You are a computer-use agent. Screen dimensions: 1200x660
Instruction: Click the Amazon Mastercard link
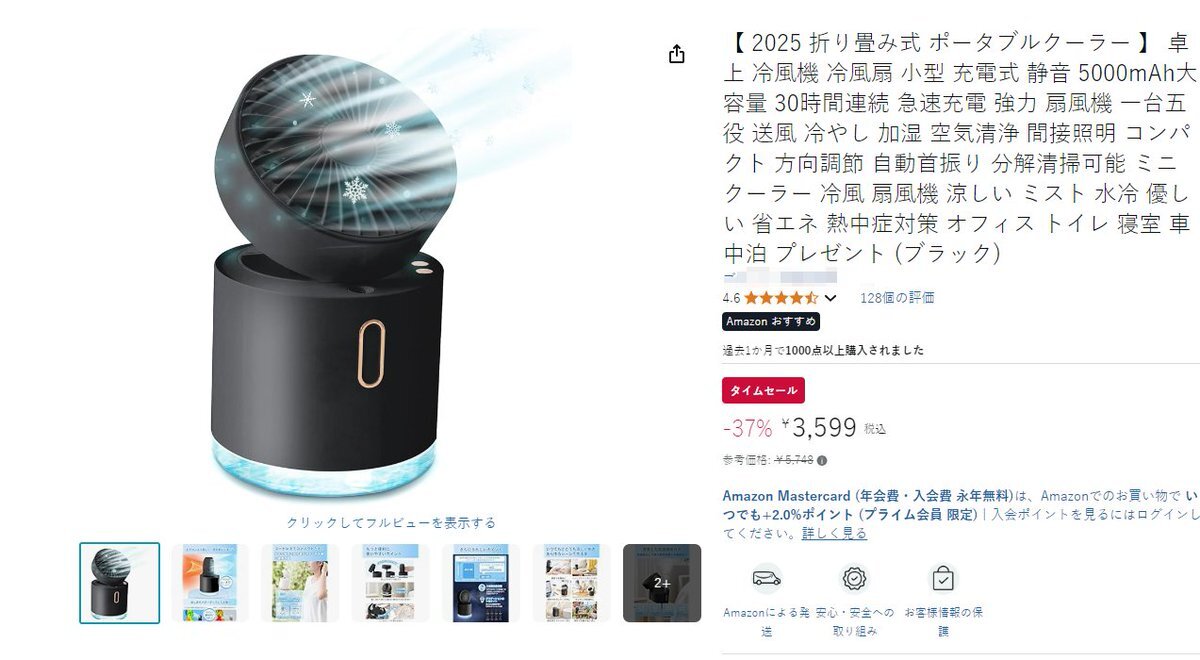click(x=786, y=496)
